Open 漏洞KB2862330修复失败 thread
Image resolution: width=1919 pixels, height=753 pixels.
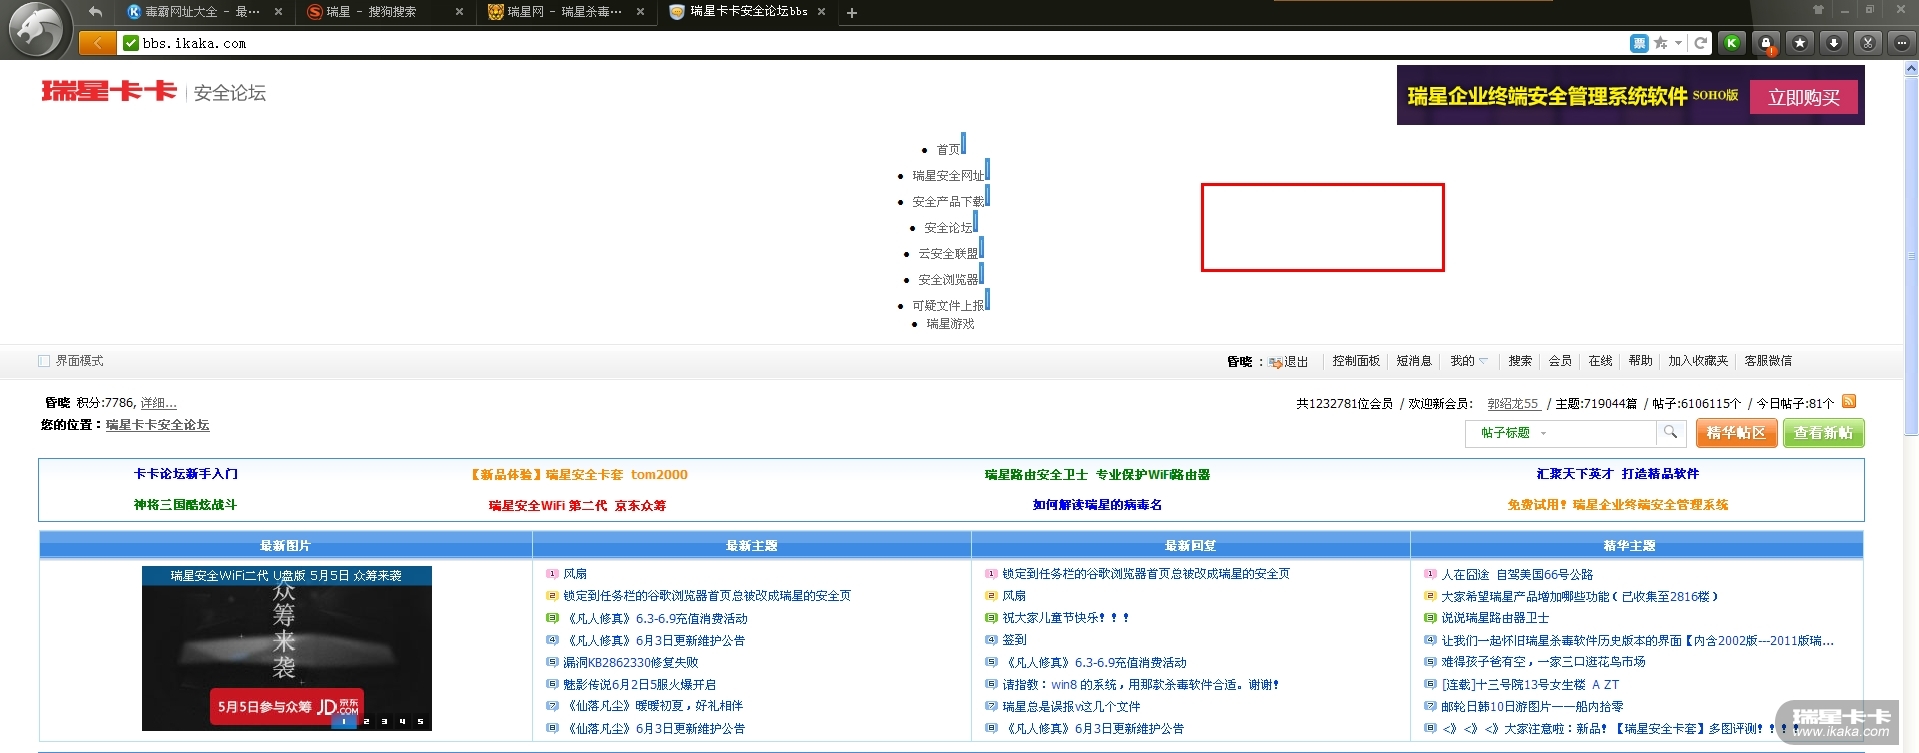point(630,662)
